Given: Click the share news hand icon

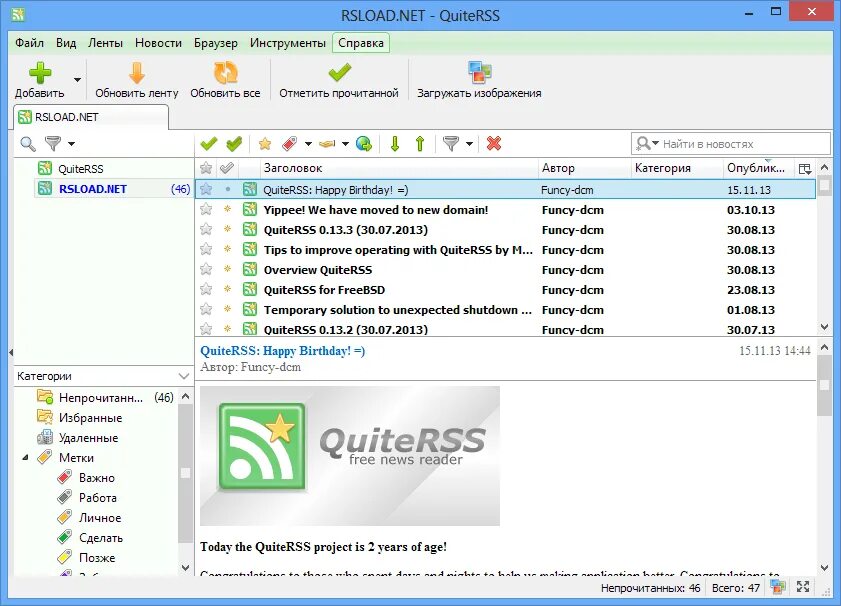Looking at the screenshot, I should 327,144.
